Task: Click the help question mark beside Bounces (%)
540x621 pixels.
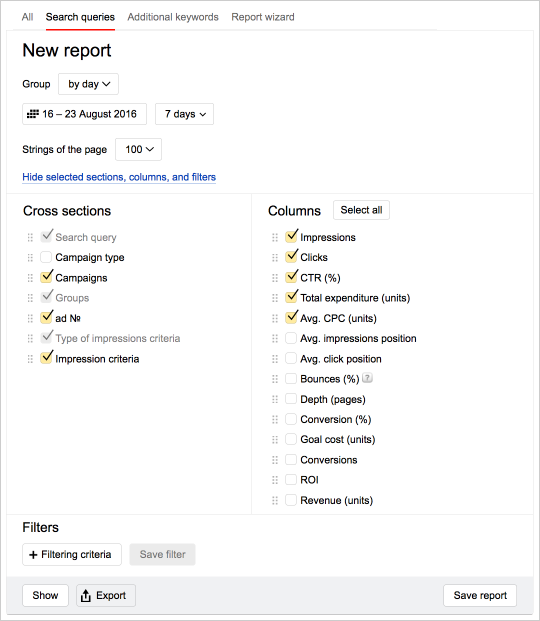Action: pos(367,378)
